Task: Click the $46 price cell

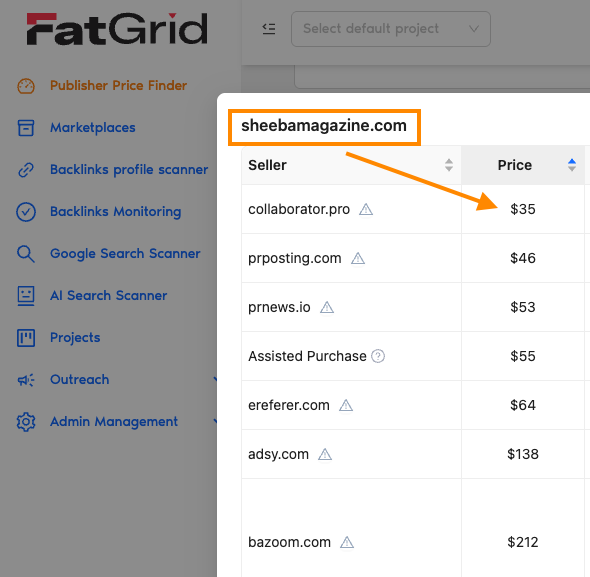Action: [523, 258]
